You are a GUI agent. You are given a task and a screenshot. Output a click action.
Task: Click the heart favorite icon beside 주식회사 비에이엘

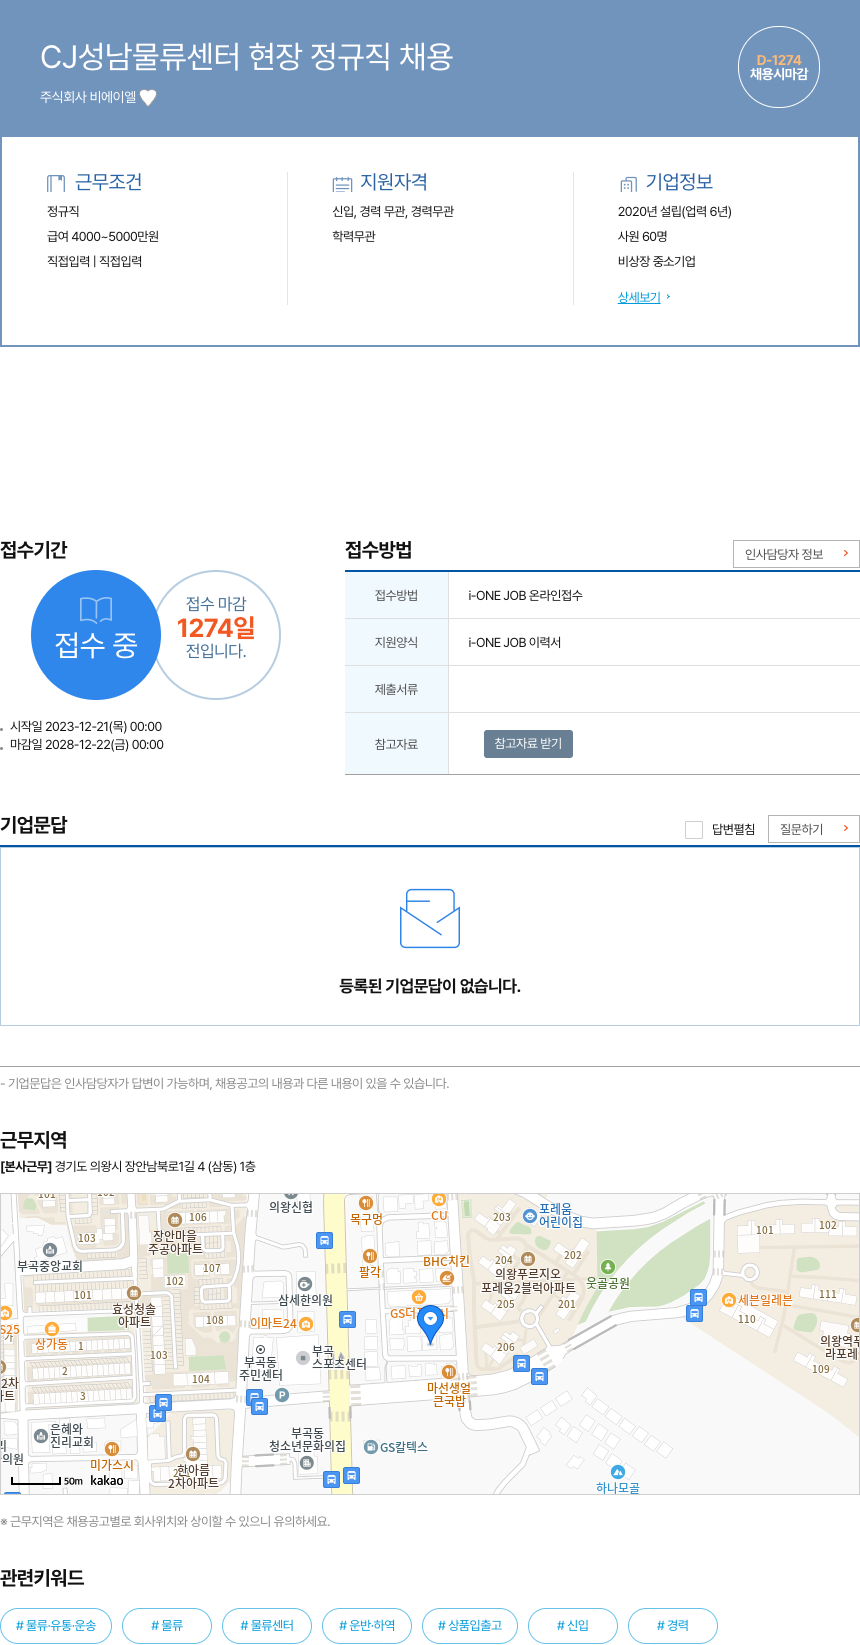pyautogui.click(x=148, y=97)
